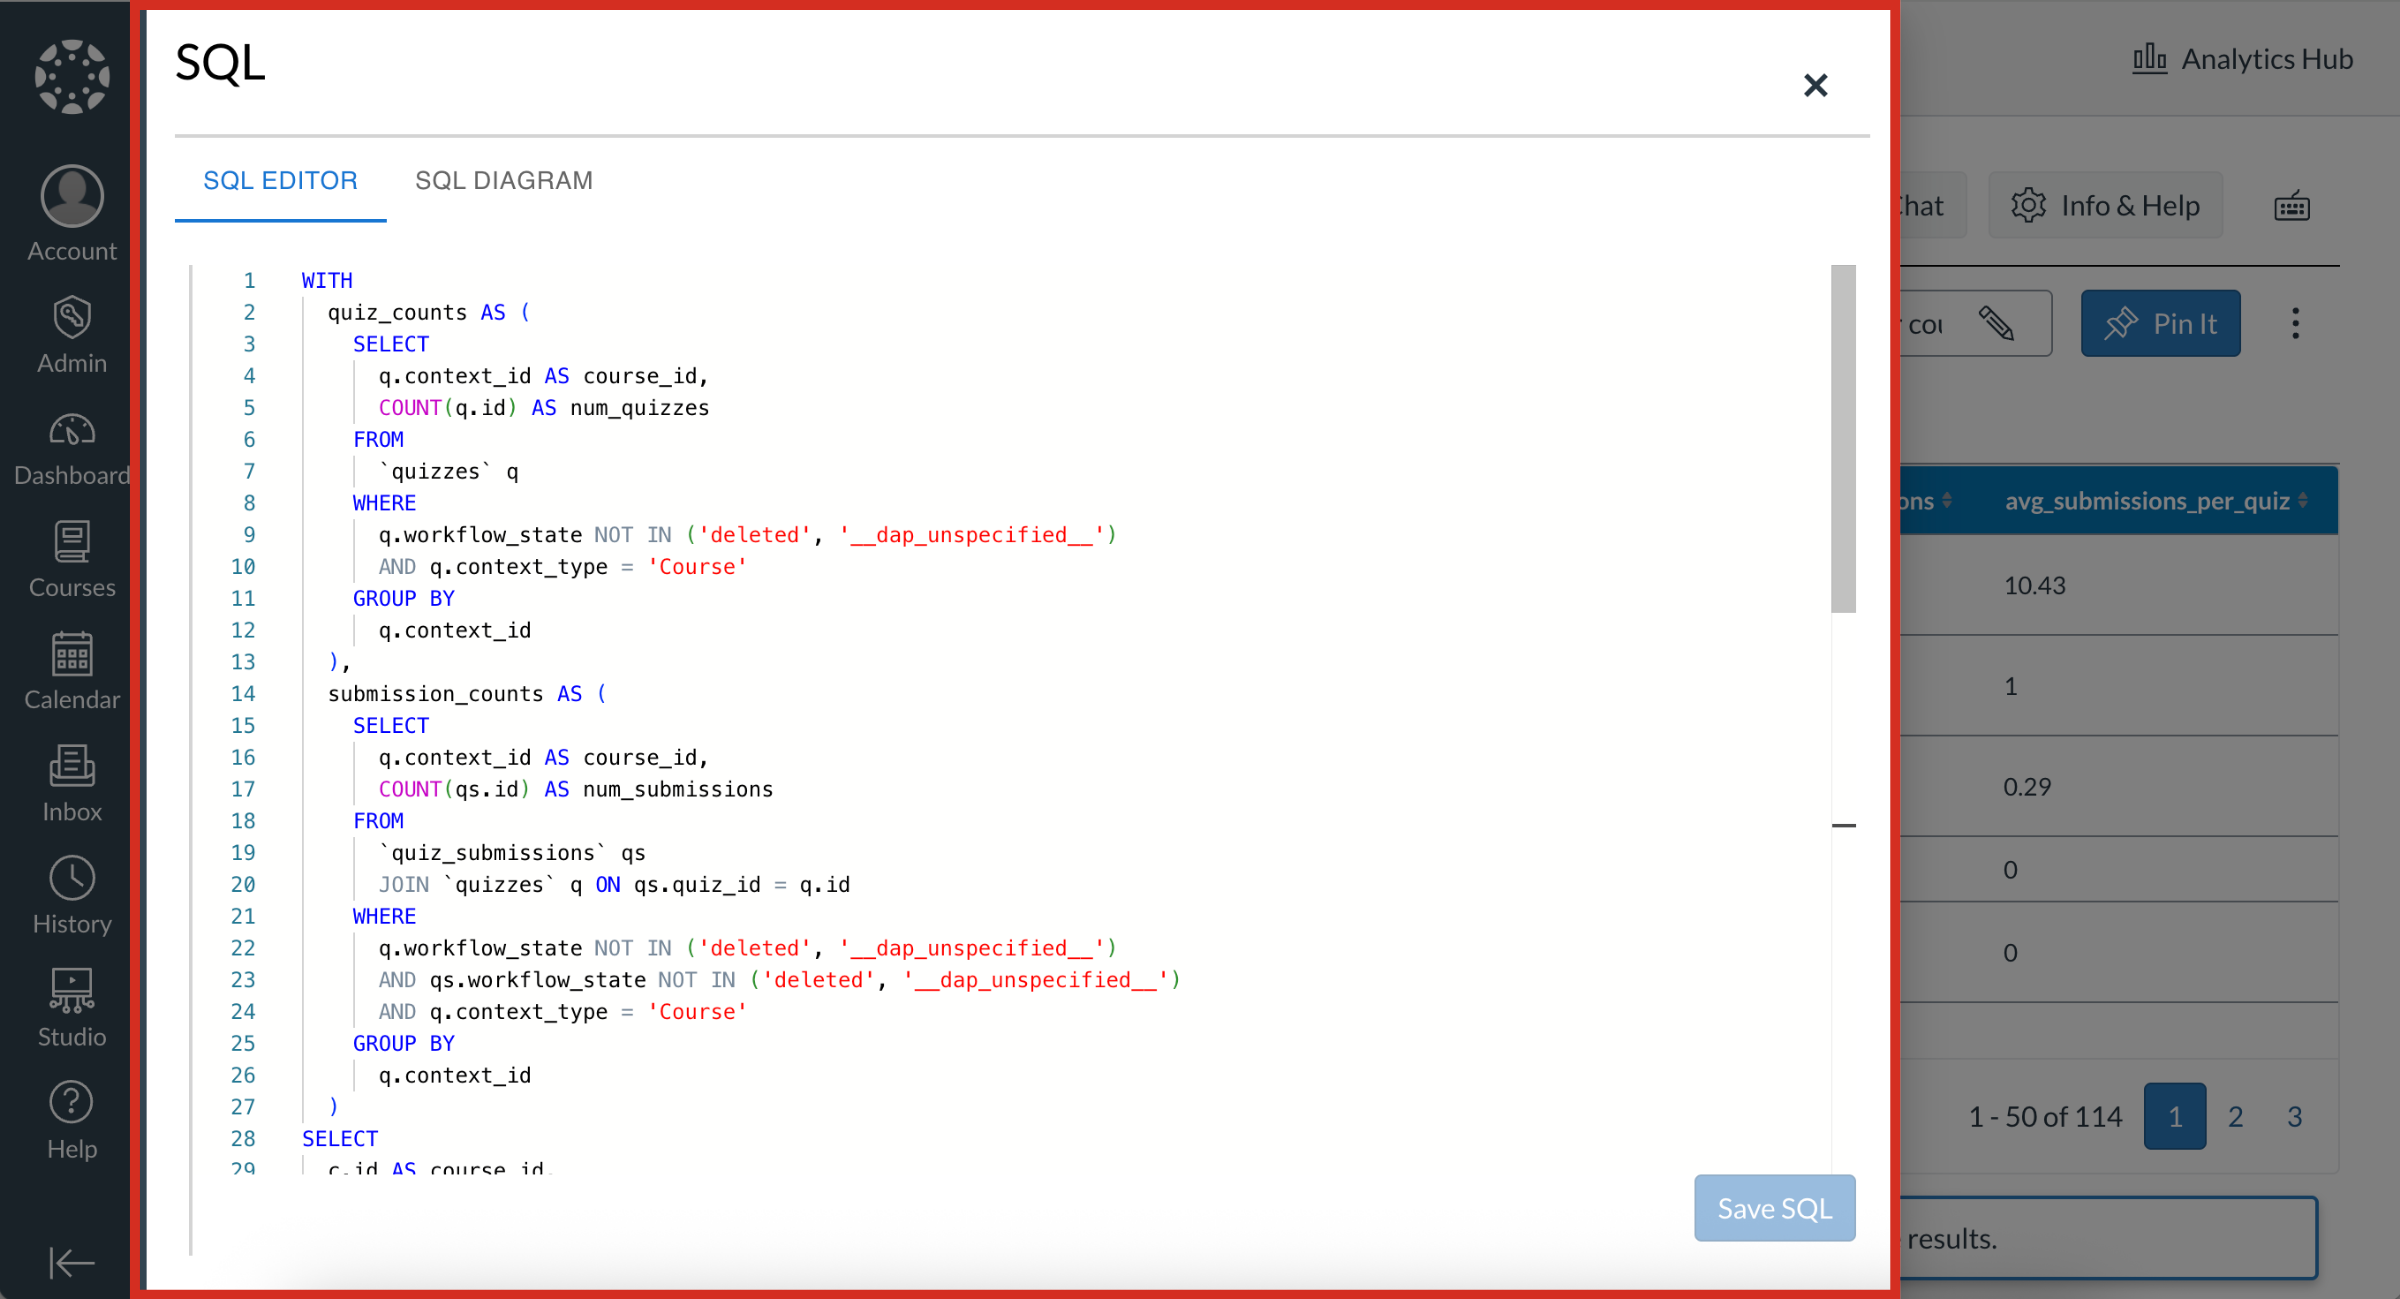Click the pencil edit icon
Viewport: 2400px width, 1299px height.
point(1996,323)
